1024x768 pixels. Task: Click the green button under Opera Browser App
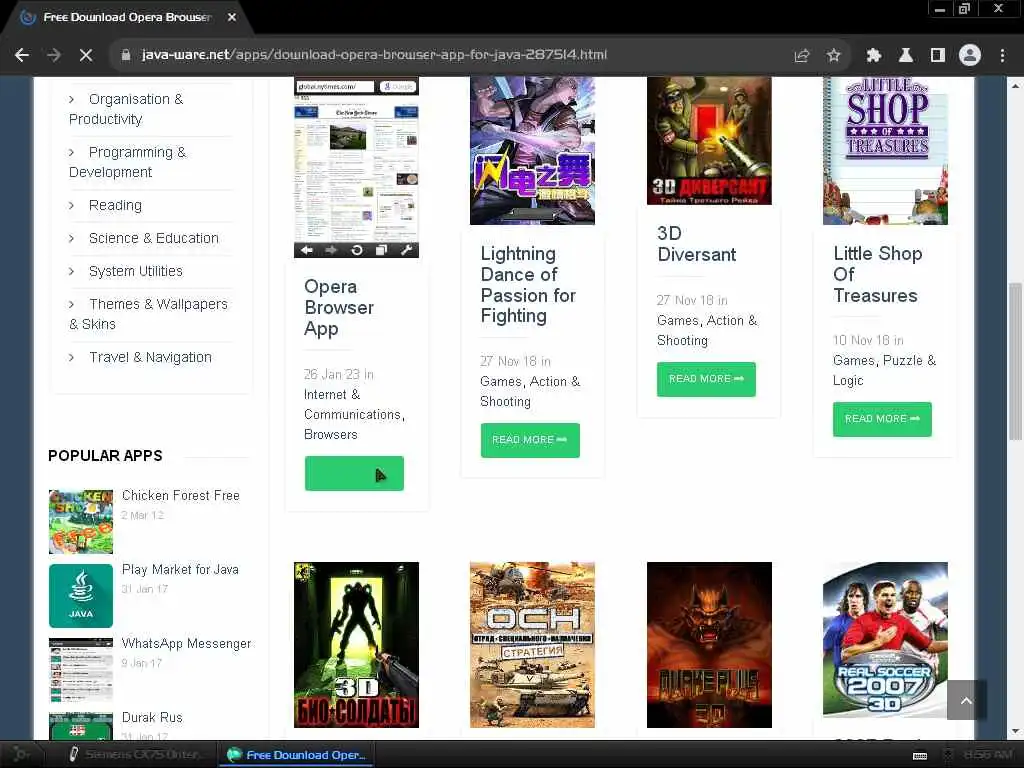click(x=354, y=473)
